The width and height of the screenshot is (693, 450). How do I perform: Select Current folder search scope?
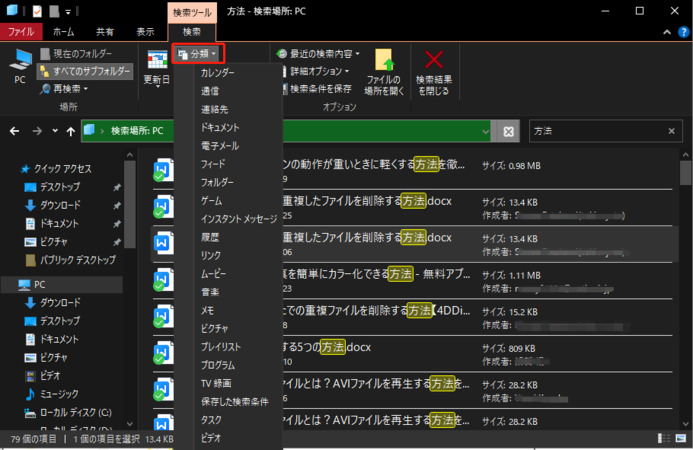click(76, 53)
